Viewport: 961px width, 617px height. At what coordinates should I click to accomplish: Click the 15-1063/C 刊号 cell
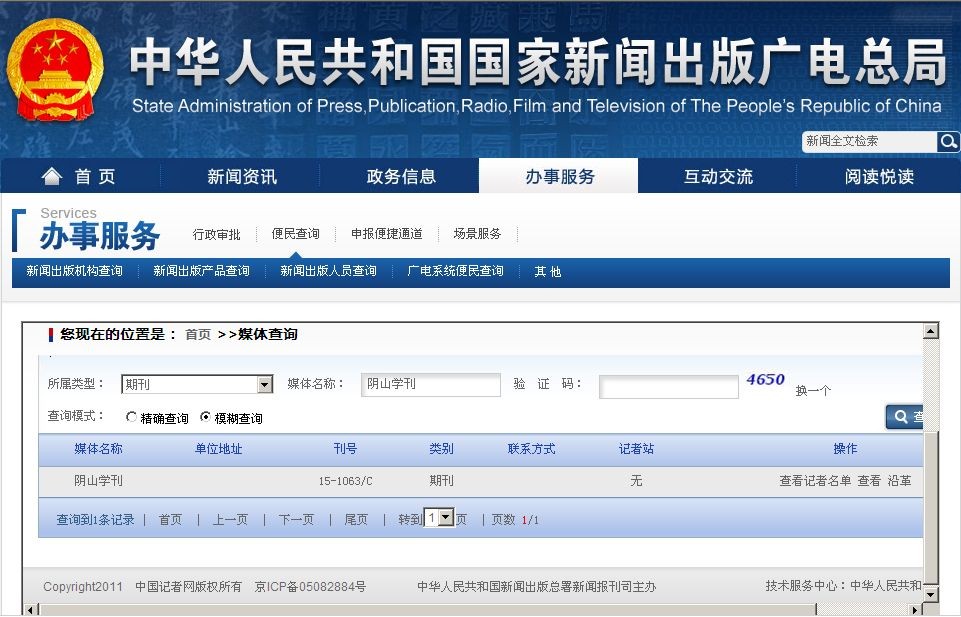(345, 482)
